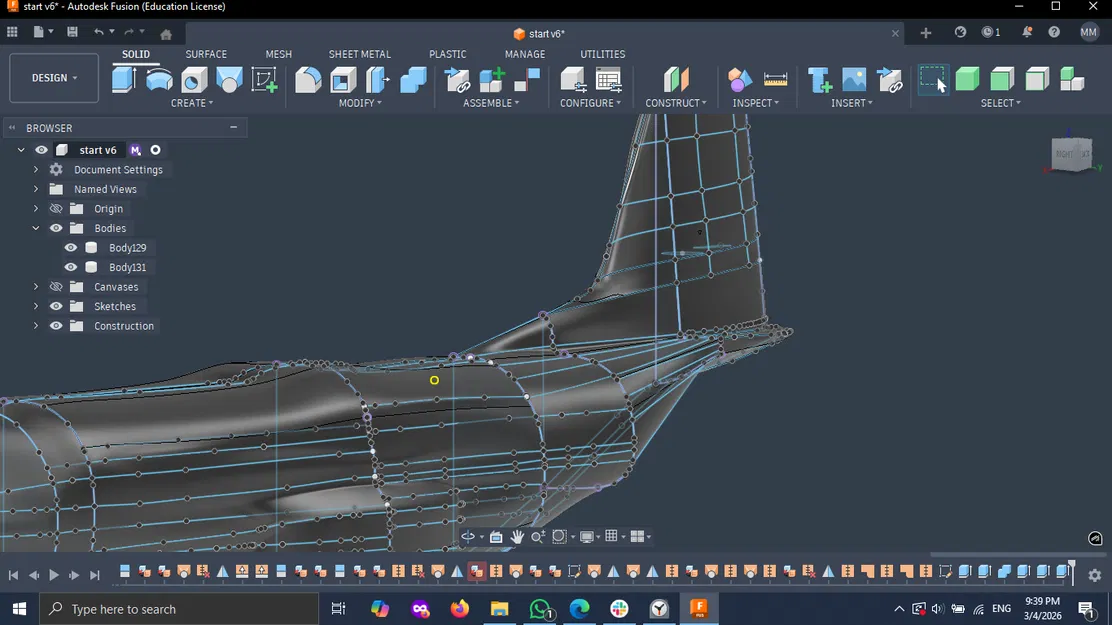Open the CREATE dropdown menu

click(191, 103)
